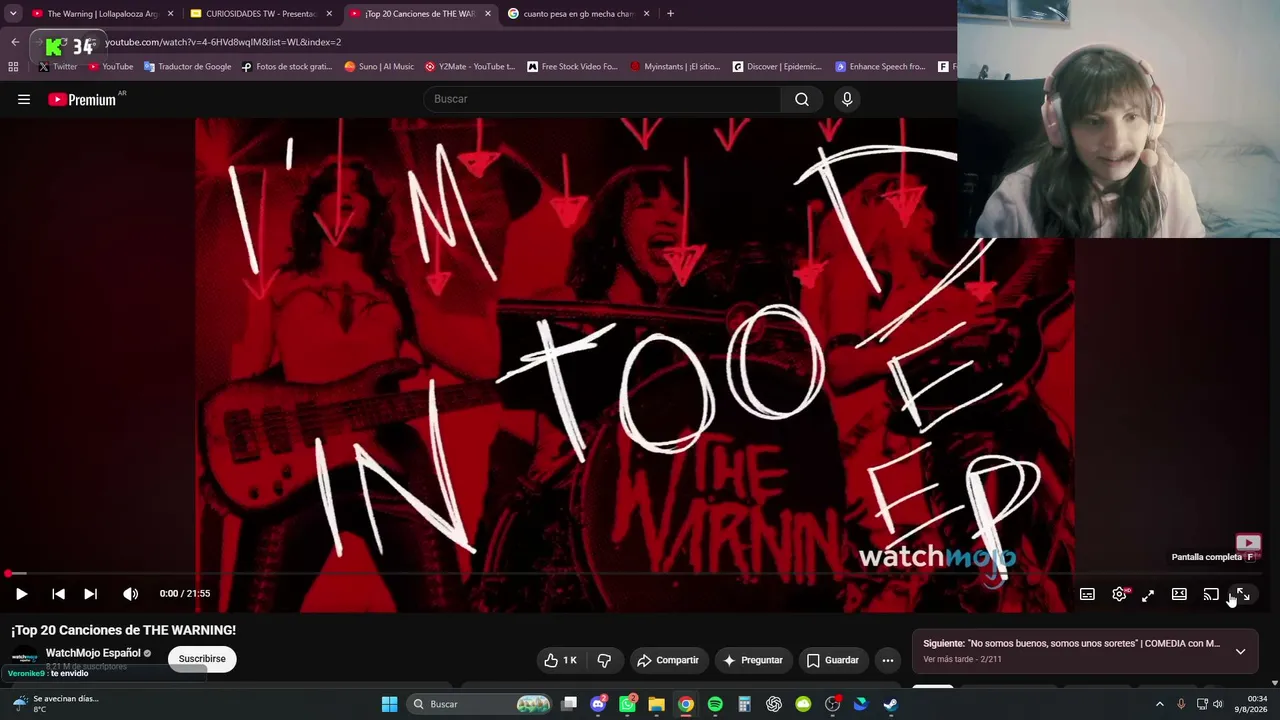
Task: Open the Traductor de Google bookmark
Action: click(187, 67)
